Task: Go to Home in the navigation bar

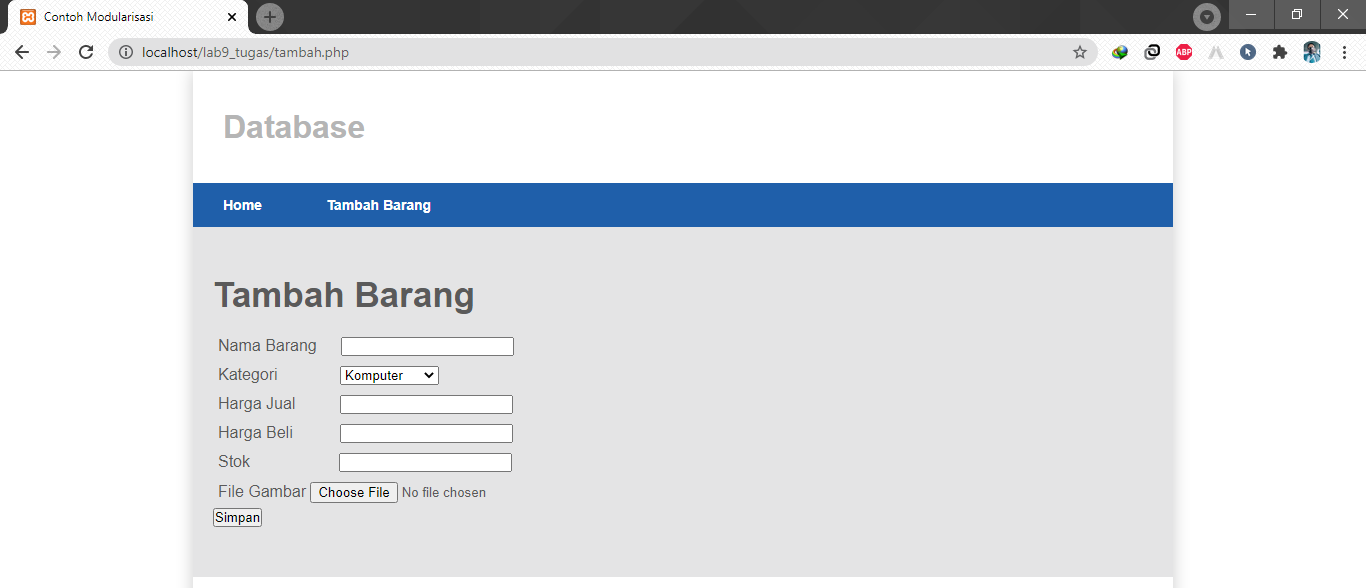Action: coord(242,205)
